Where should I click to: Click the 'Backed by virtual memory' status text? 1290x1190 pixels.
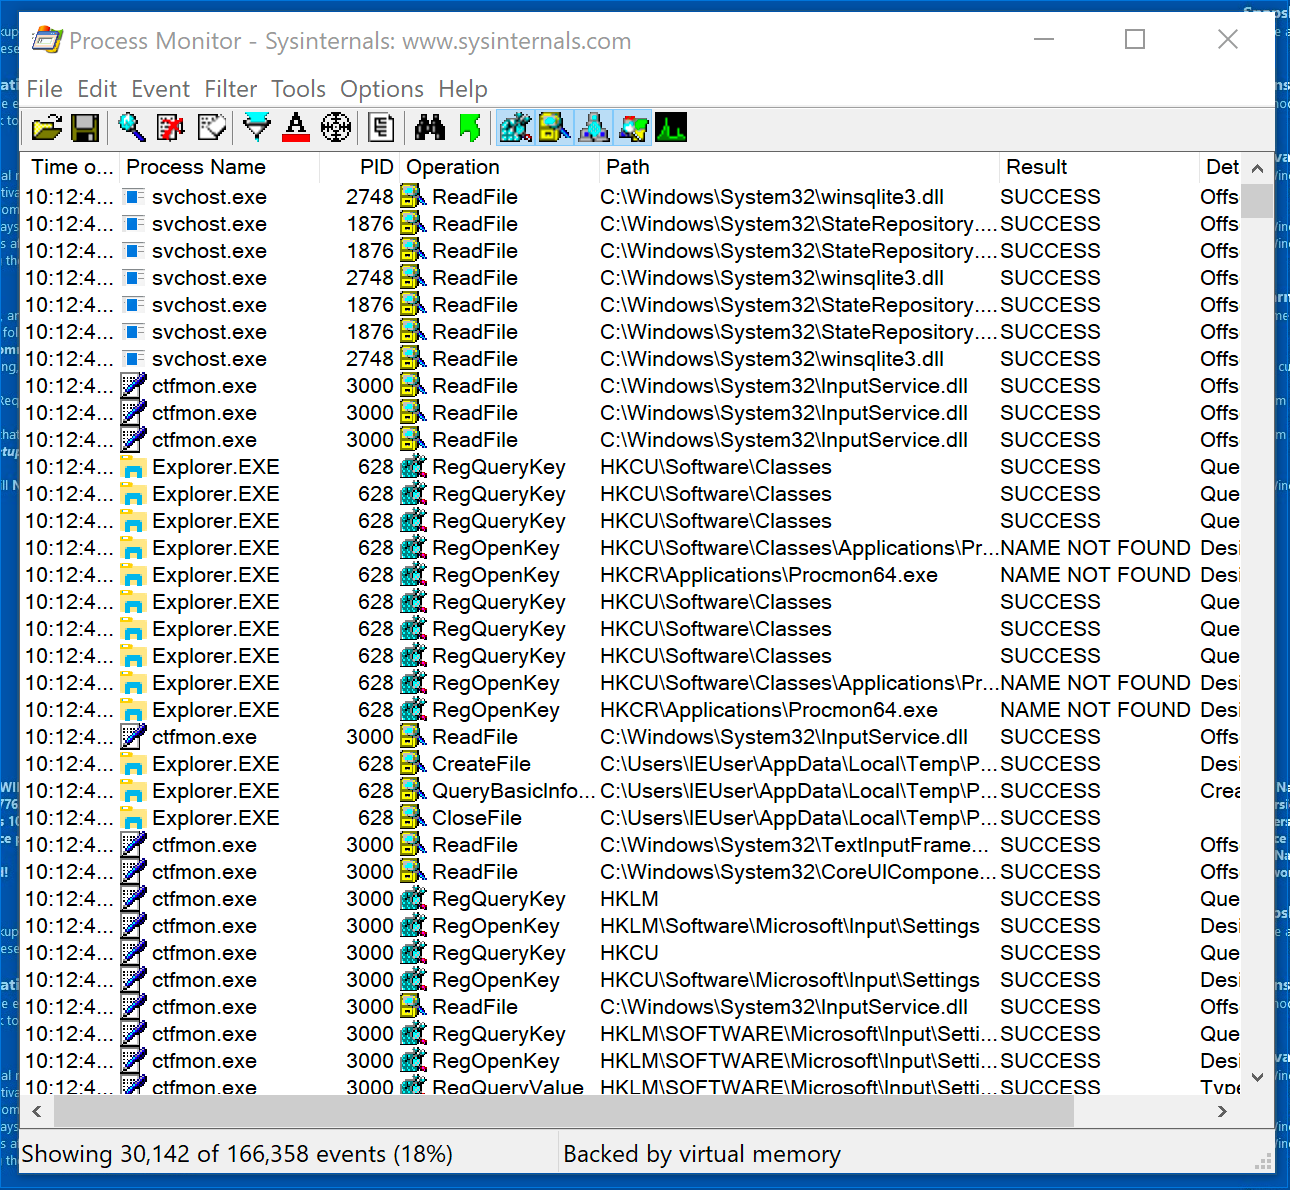(702, 1154)
